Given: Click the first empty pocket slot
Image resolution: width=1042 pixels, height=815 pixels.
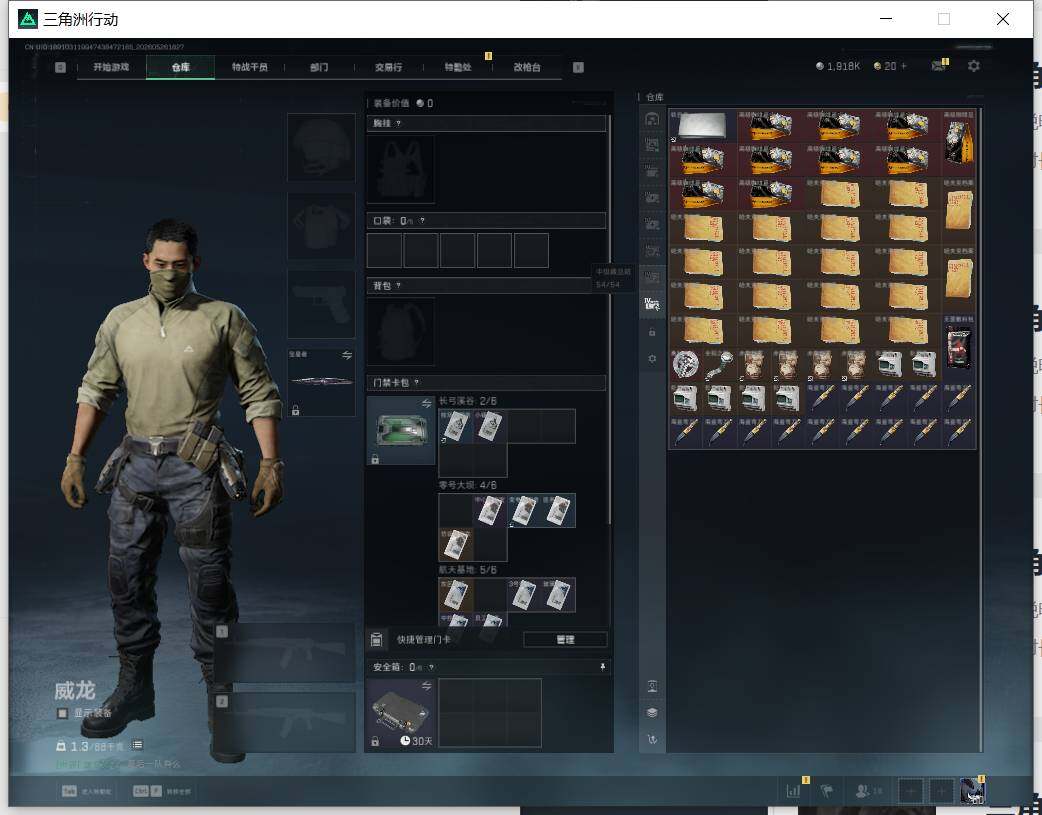Looking at the screenshot, I should (x=384, y=250).
